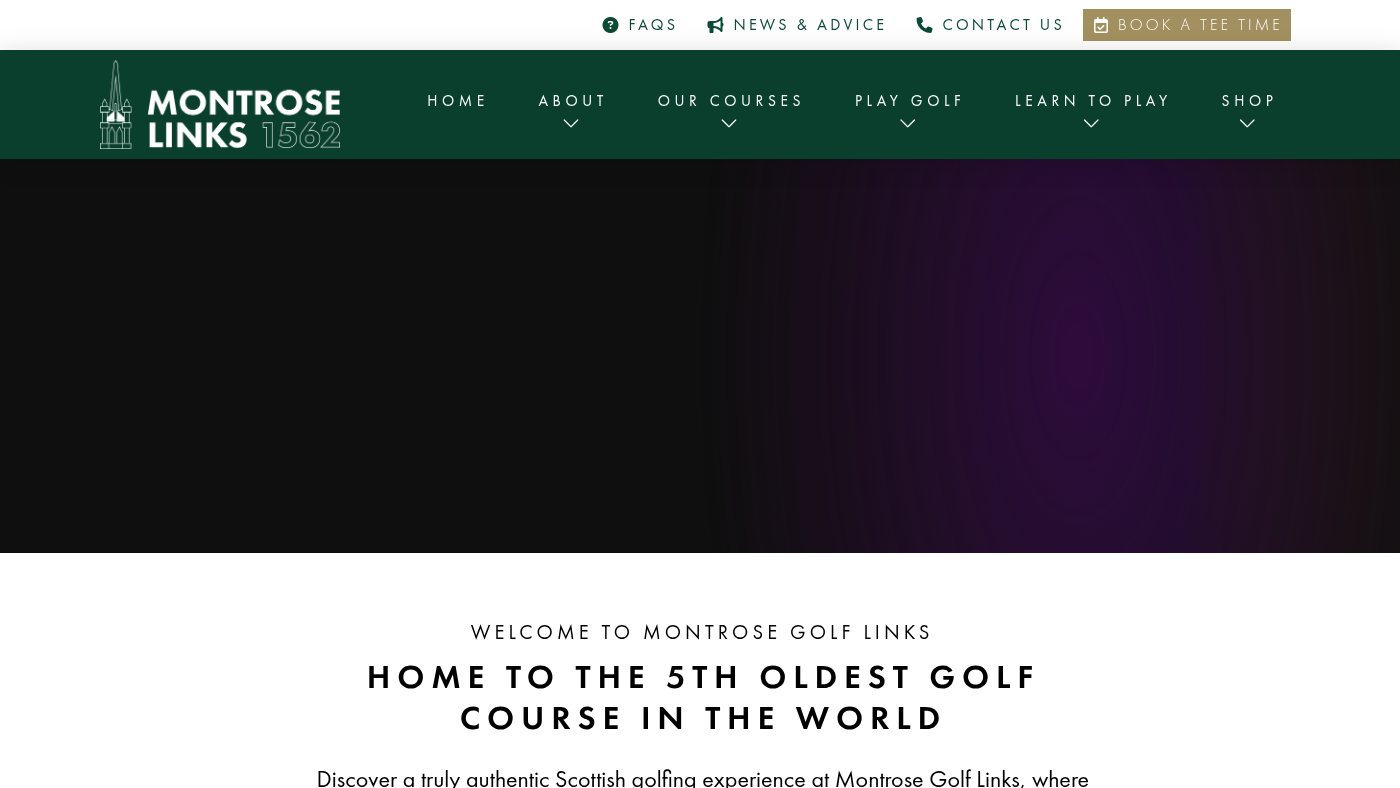1400x788 pixels.
Task: Open the Shop menu label
Action: pos(1248,101)
